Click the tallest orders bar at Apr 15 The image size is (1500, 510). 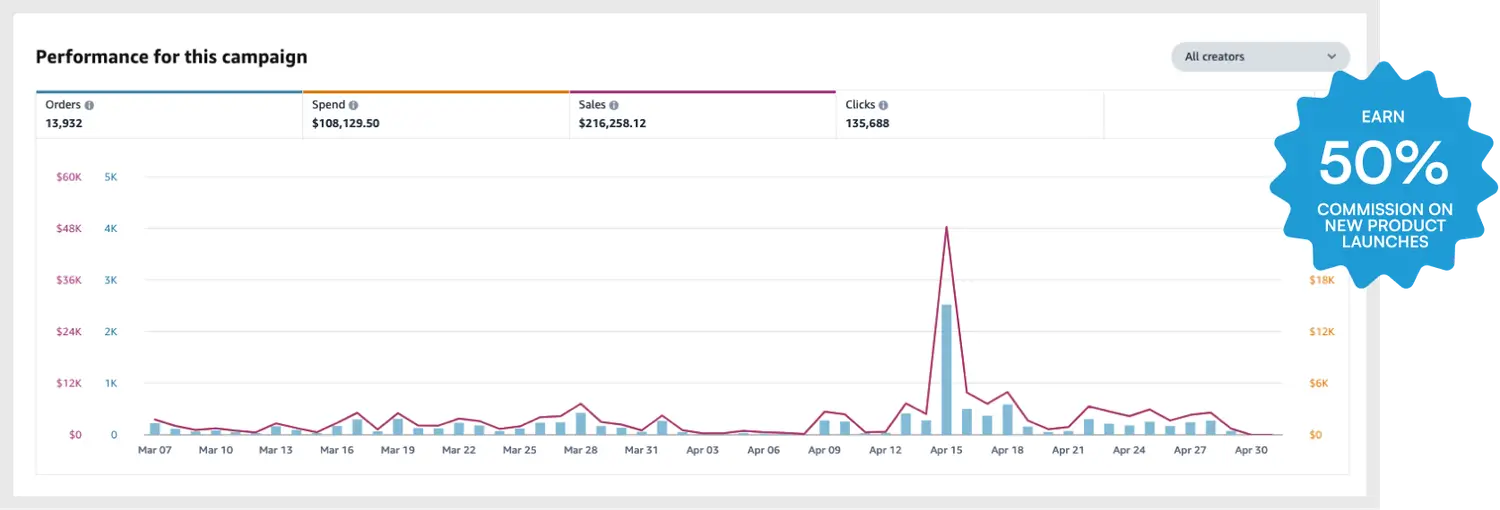(x=946, y=370)
